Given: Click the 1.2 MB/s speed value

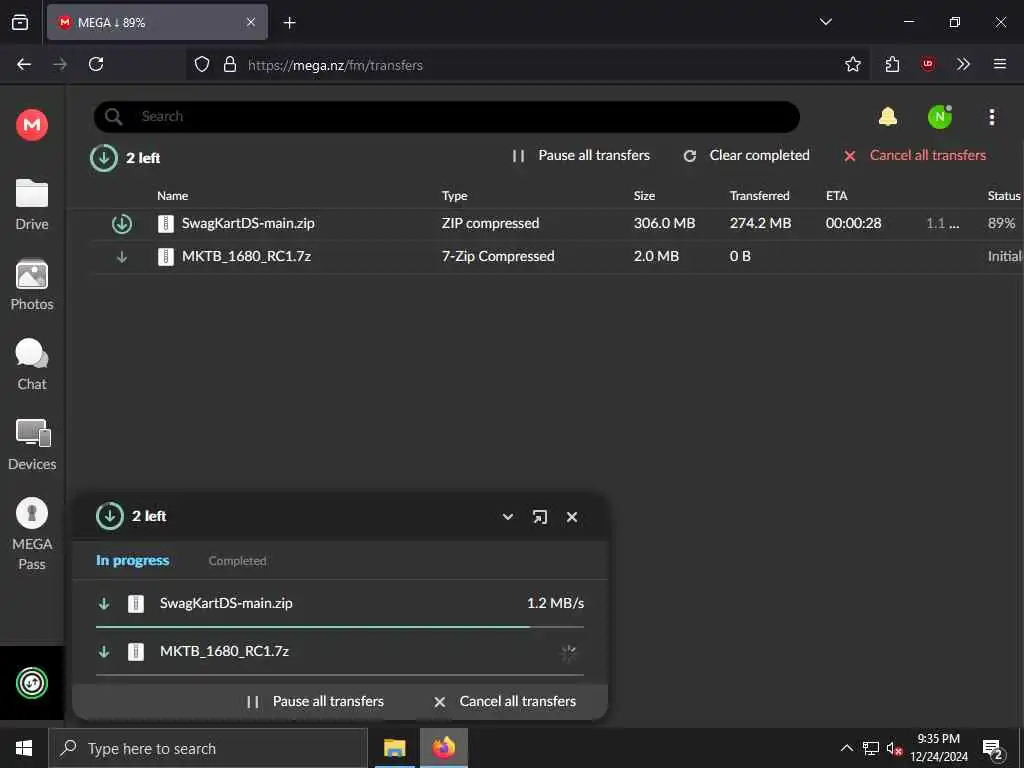Looking at the screenshot, I should click(555, 603).
